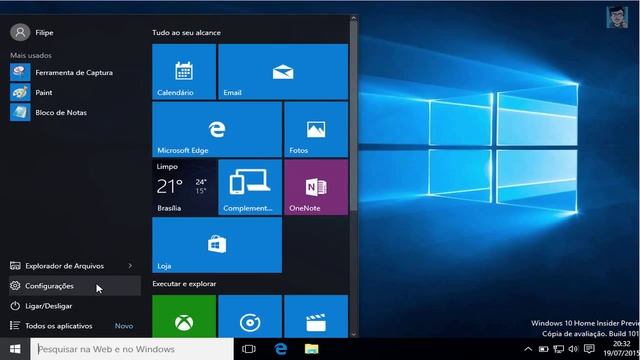The height and width of the screenshot is (360, 640).
Task: Click the battery tray icon
Action: click(543, 349)
